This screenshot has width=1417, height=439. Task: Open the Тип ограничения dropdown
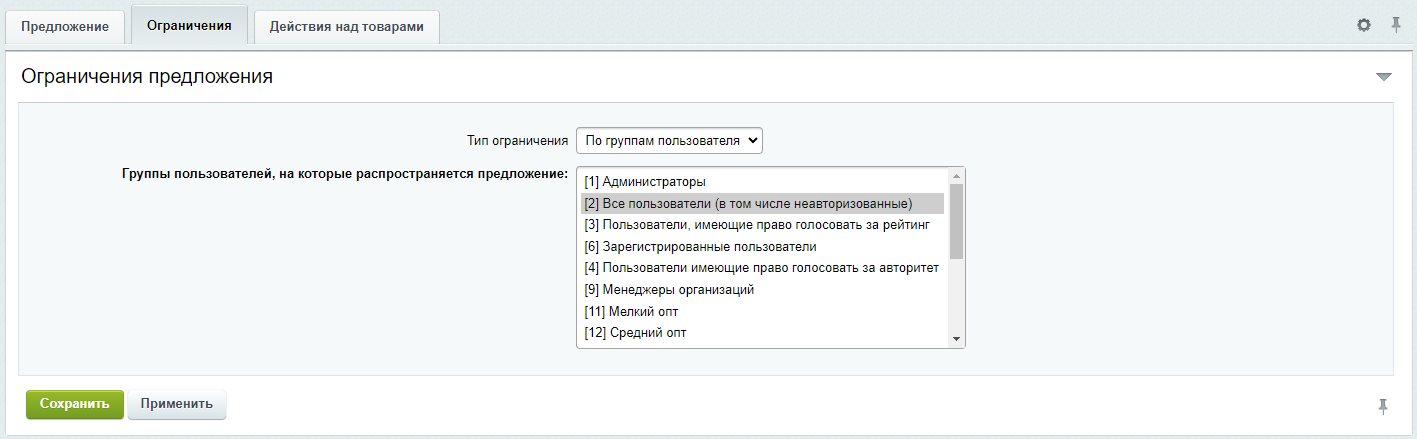[669, 141]
